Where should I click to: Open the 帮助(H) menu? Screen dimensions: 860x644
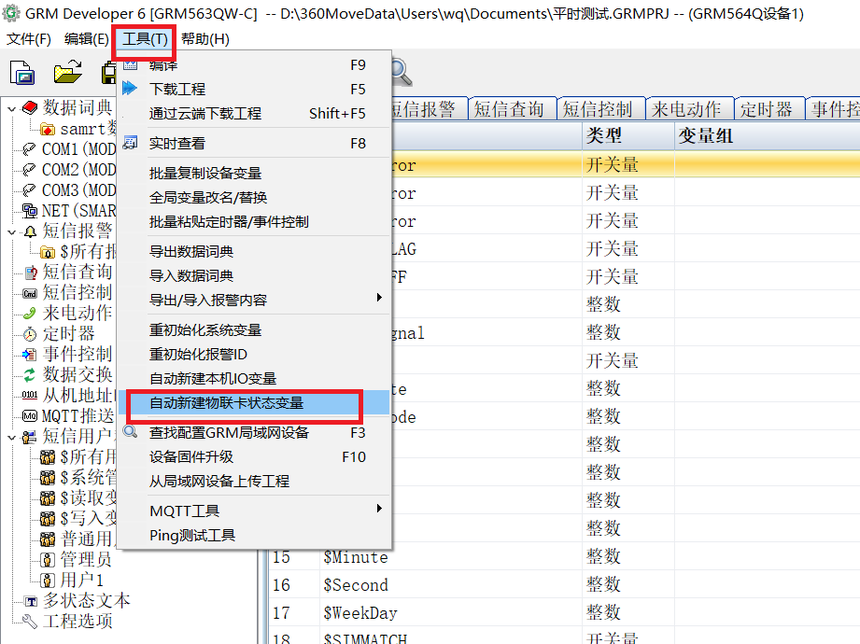coord(205,39)
